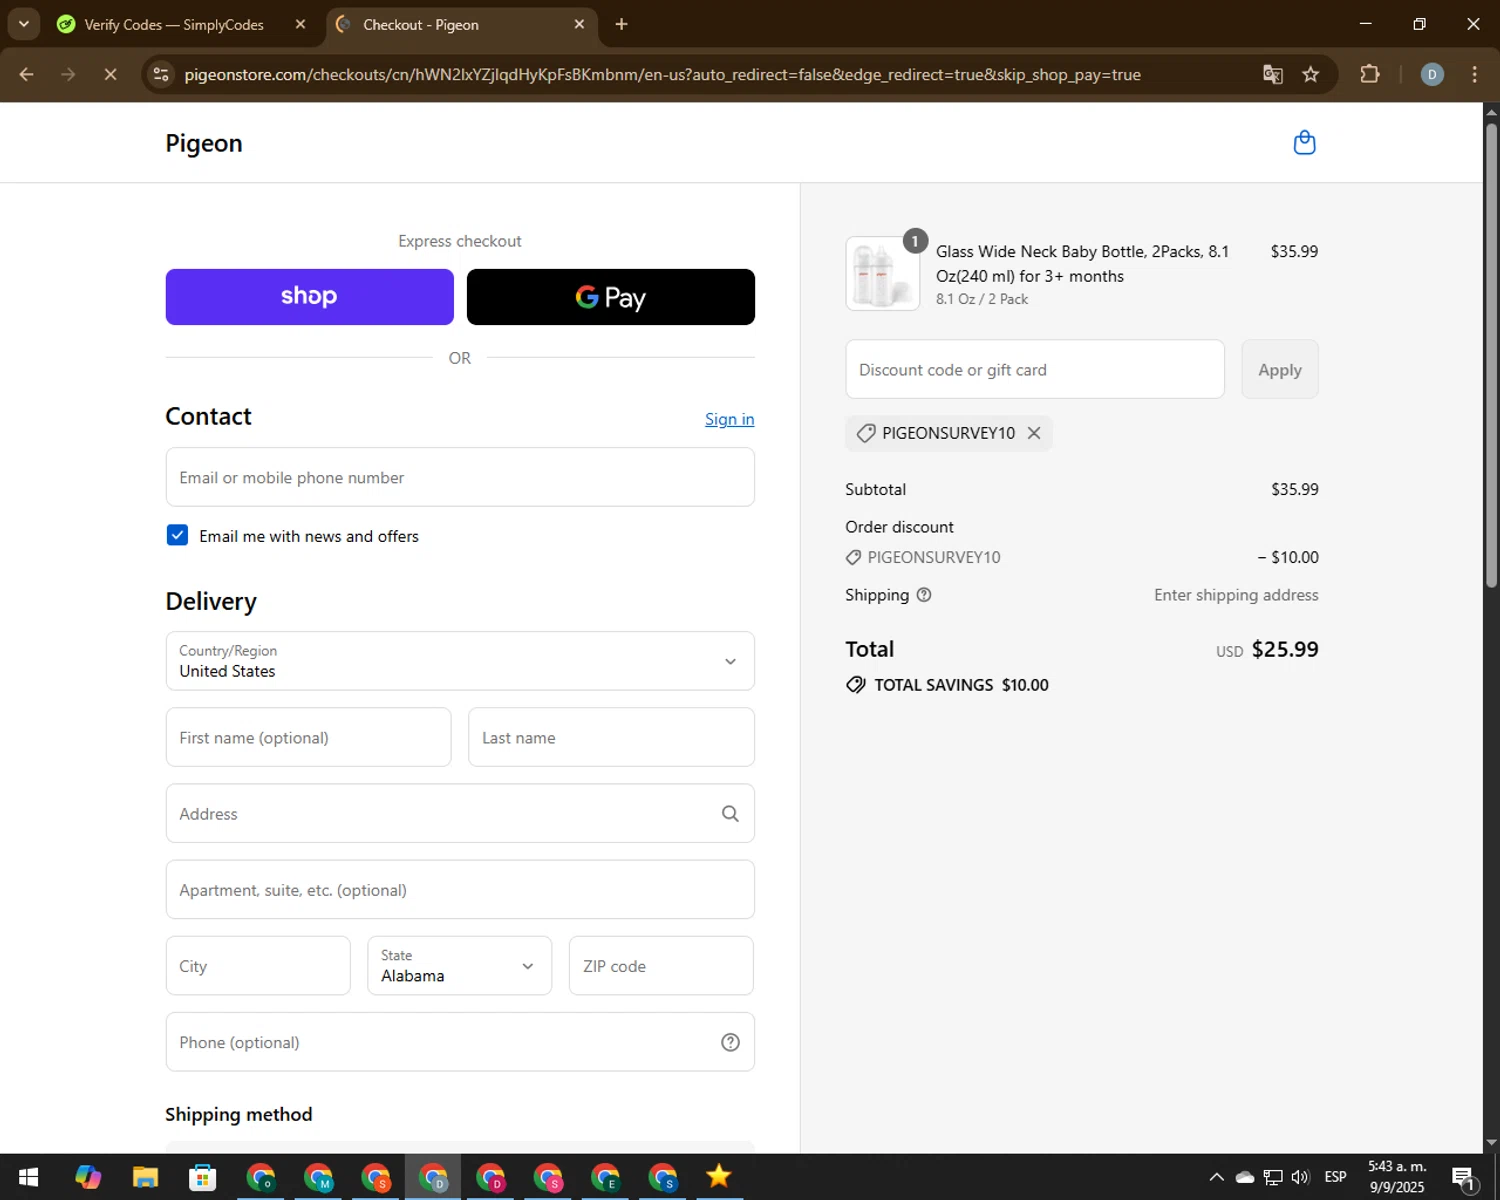This screenshot has width=1500, height=1200.
Task: Switch to Verify Codes — SimplyCodes tab
Action: point(174,25)
